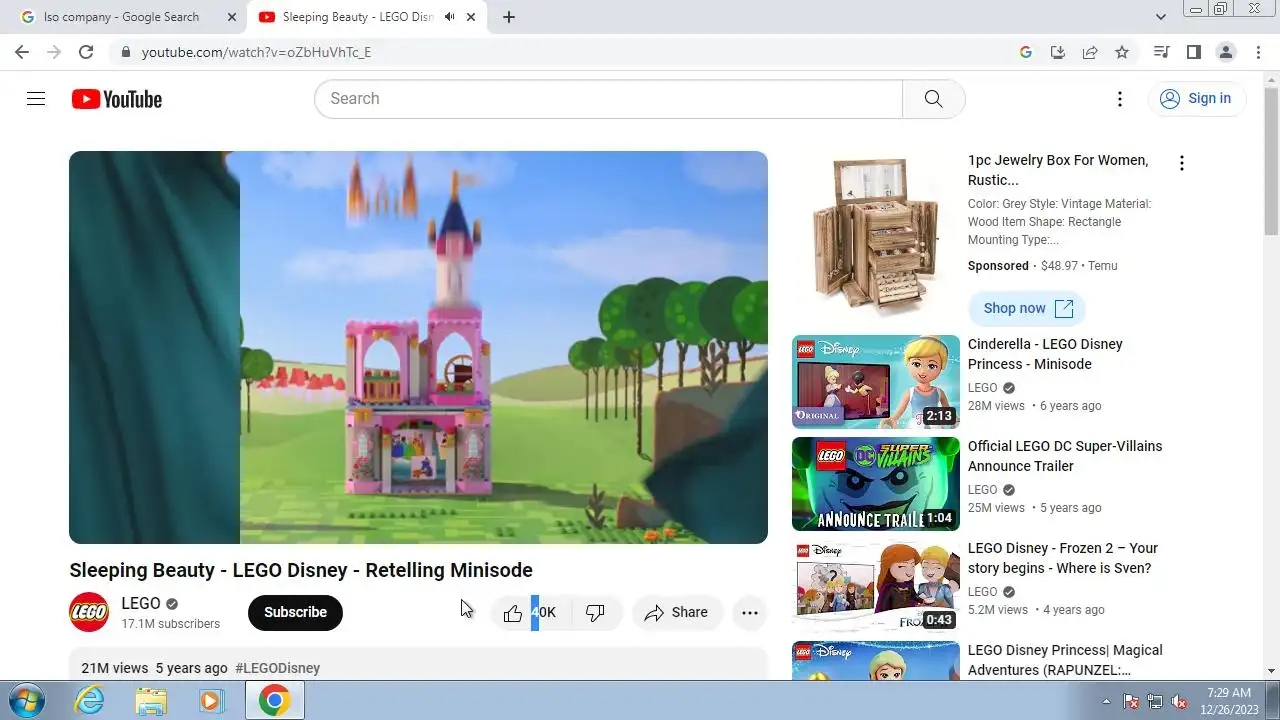The image size is (1280, 720).
Task: Click the address bar URL
Action: tap(256, 52)
